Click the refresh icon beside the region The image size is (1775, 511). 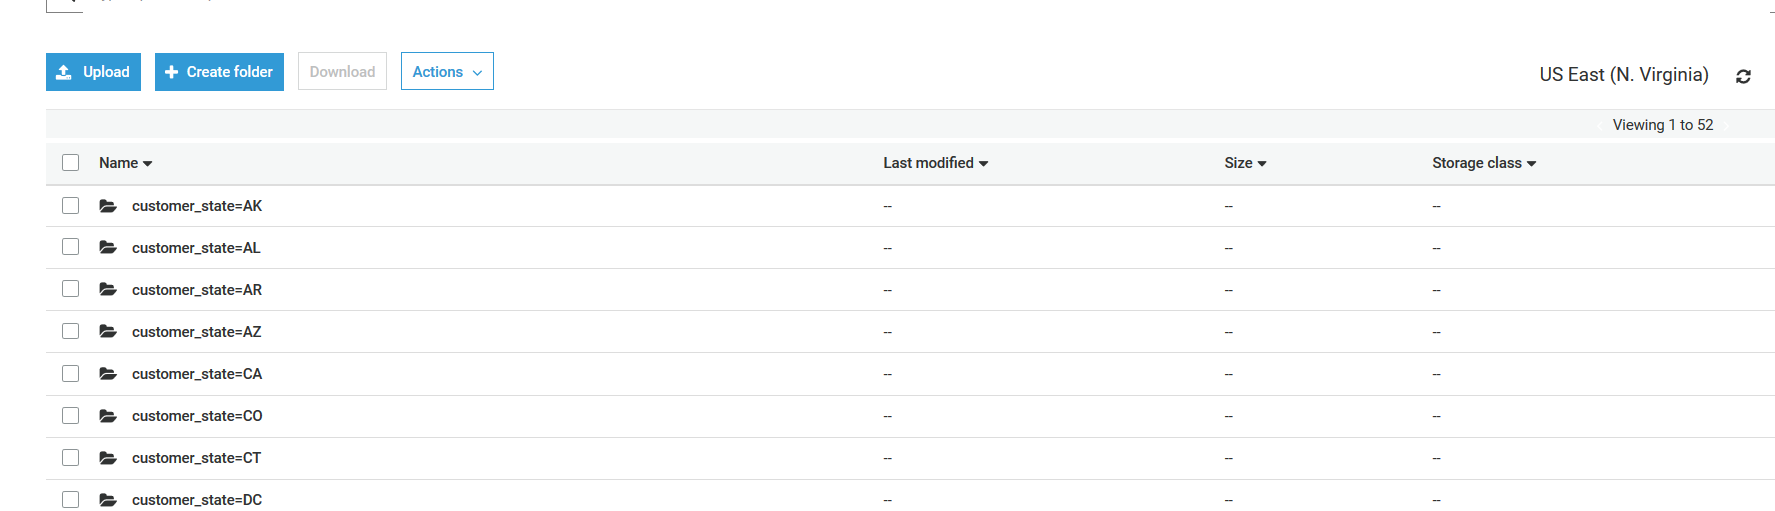pyautogui.click(x=1743, y=76)
